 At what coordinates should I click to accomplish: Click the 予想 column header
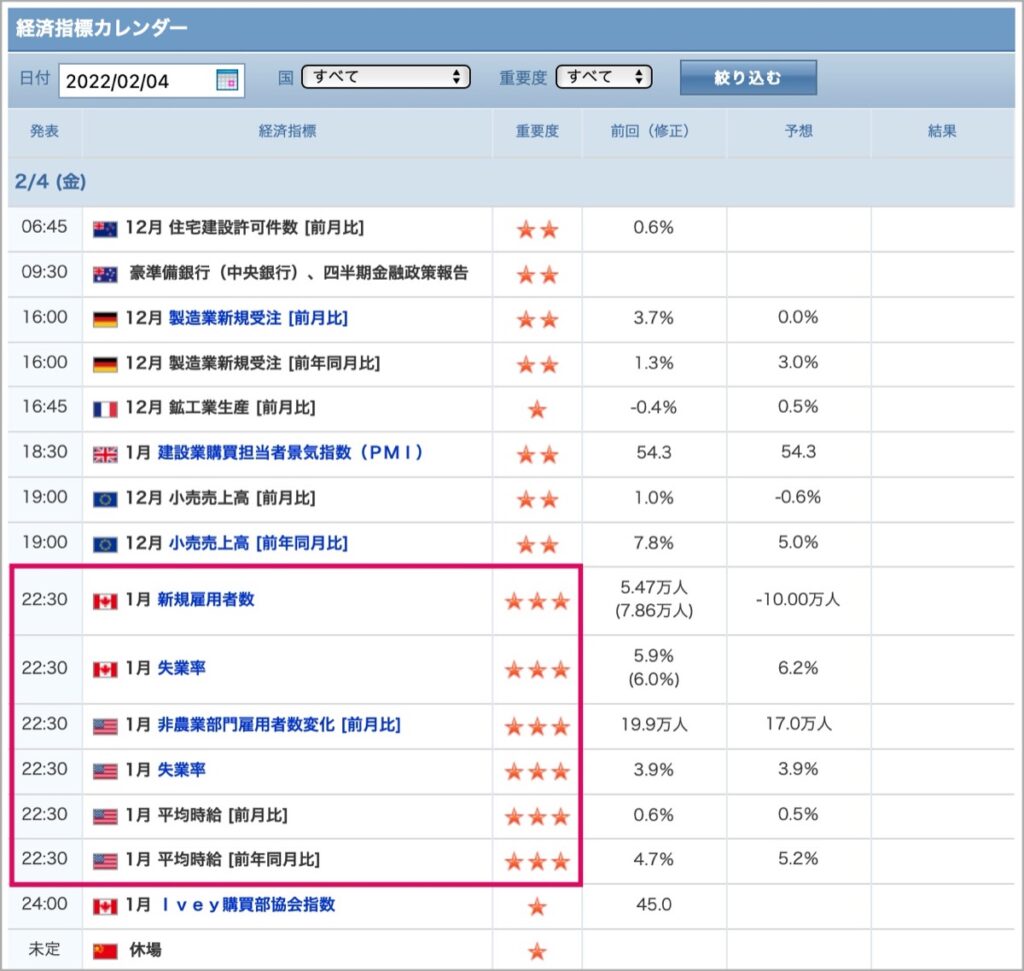click(x=798, y=131)
